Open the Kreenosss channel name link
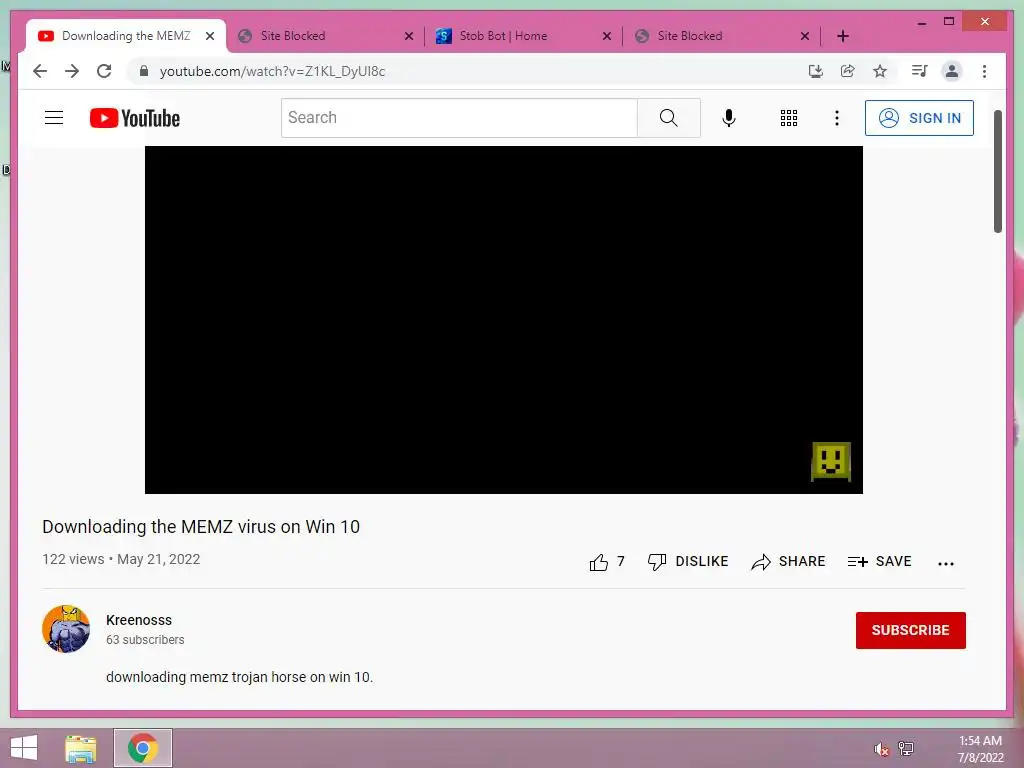The width and height of the screenshot is (1024, 768). pyautogui.click(x=138, y=620)
